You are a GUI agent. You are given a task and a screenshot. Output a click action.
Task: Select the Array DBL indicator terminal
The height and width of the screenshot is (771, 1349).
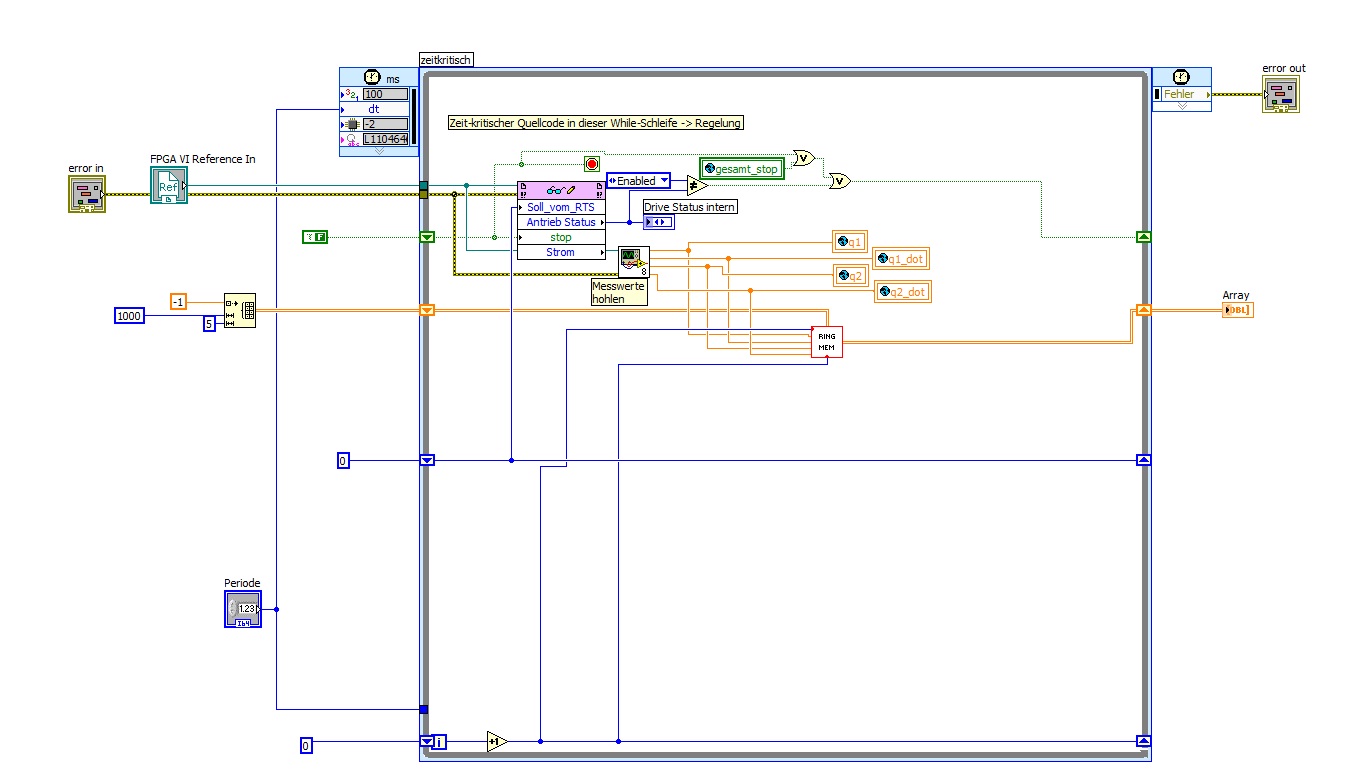1237,310
